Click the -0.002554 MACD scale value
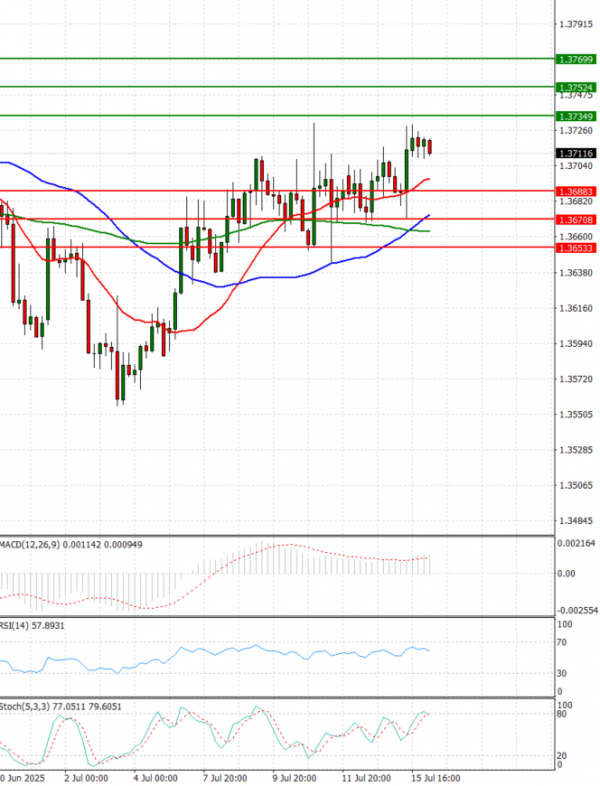 tap(577, 610)
